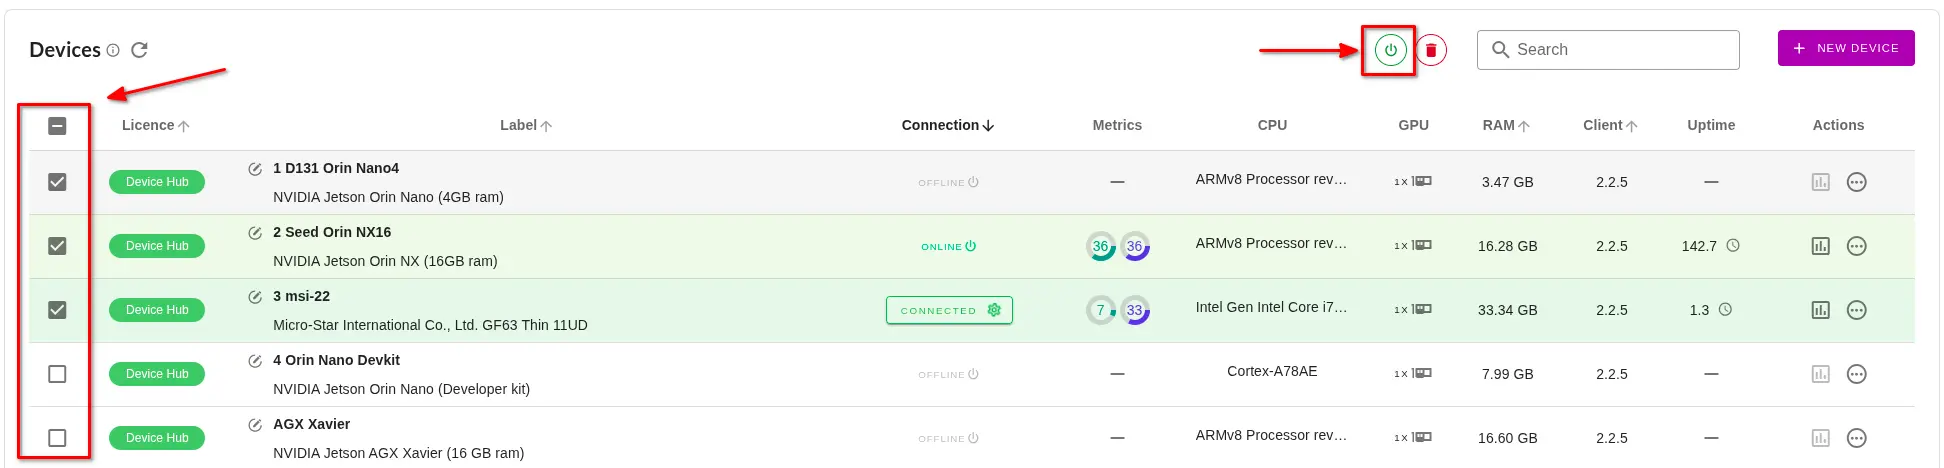The height and width of the screenshot is (468, 1944).
Task: Uncheck the 1 D131 Orin Nano4 checkbox
Action: point(57,182)
